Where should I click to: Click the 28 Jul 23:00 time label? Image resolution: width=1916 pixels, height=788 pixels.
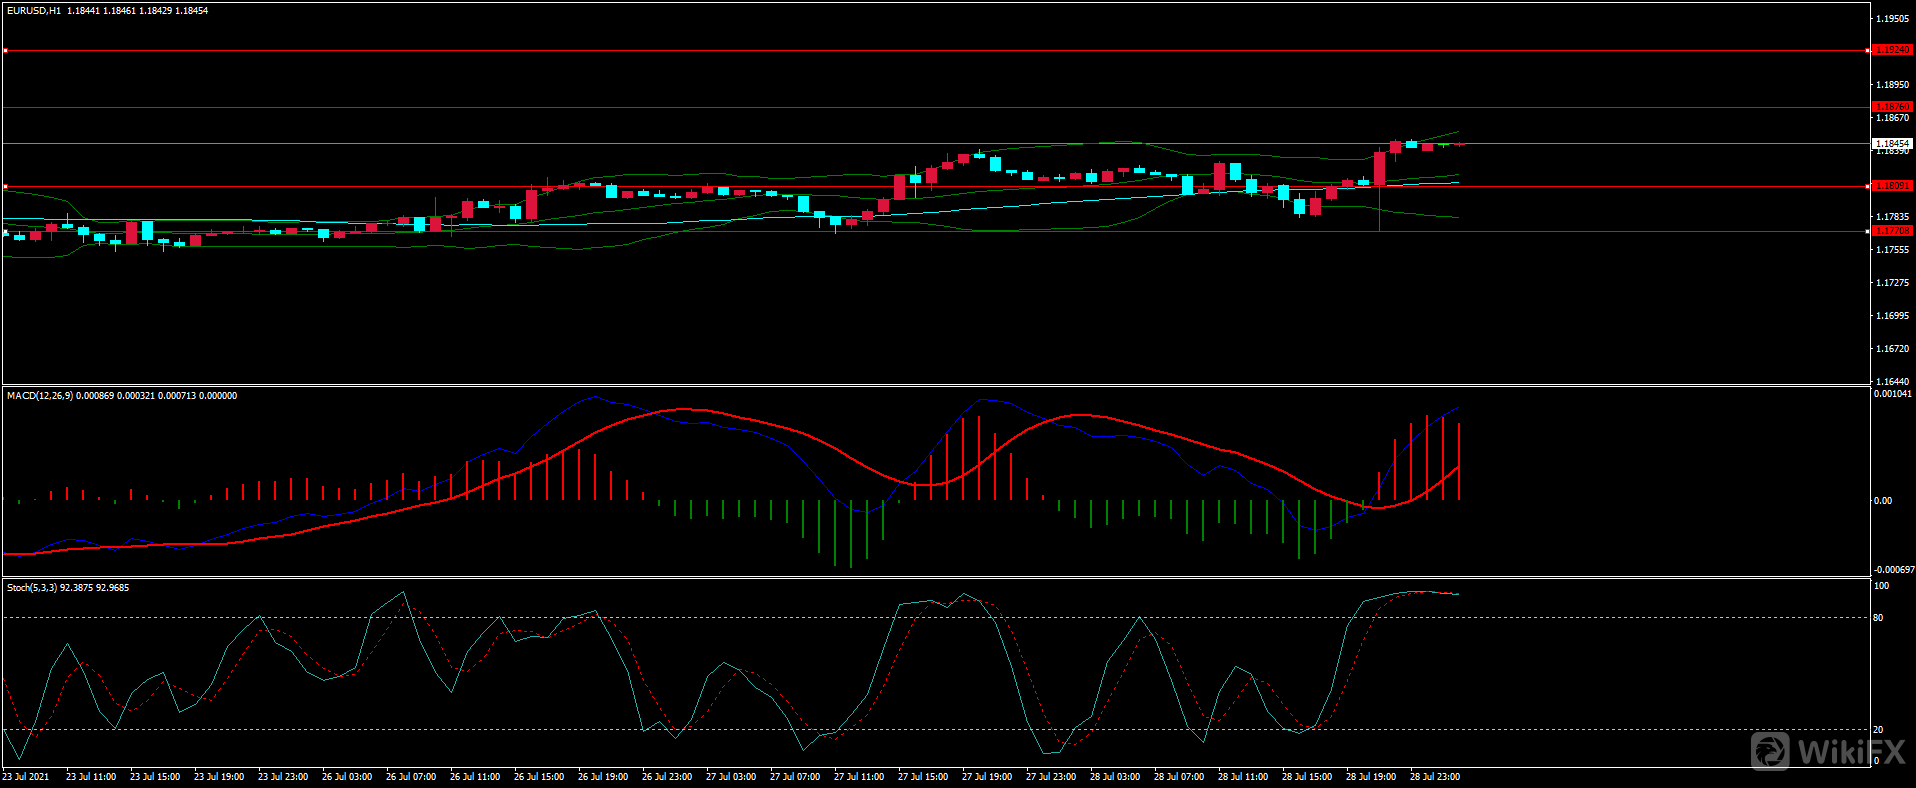pos(1434,777)
